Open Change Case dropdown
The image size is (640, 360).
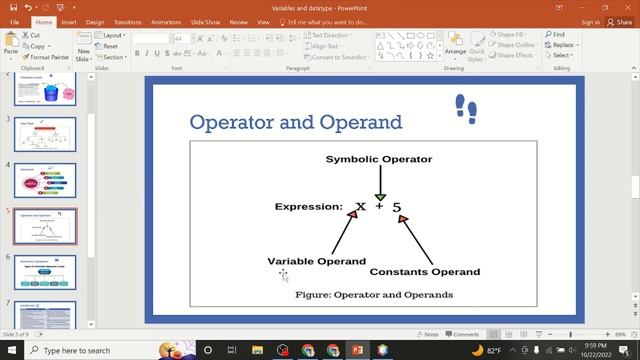coord(202,53)
